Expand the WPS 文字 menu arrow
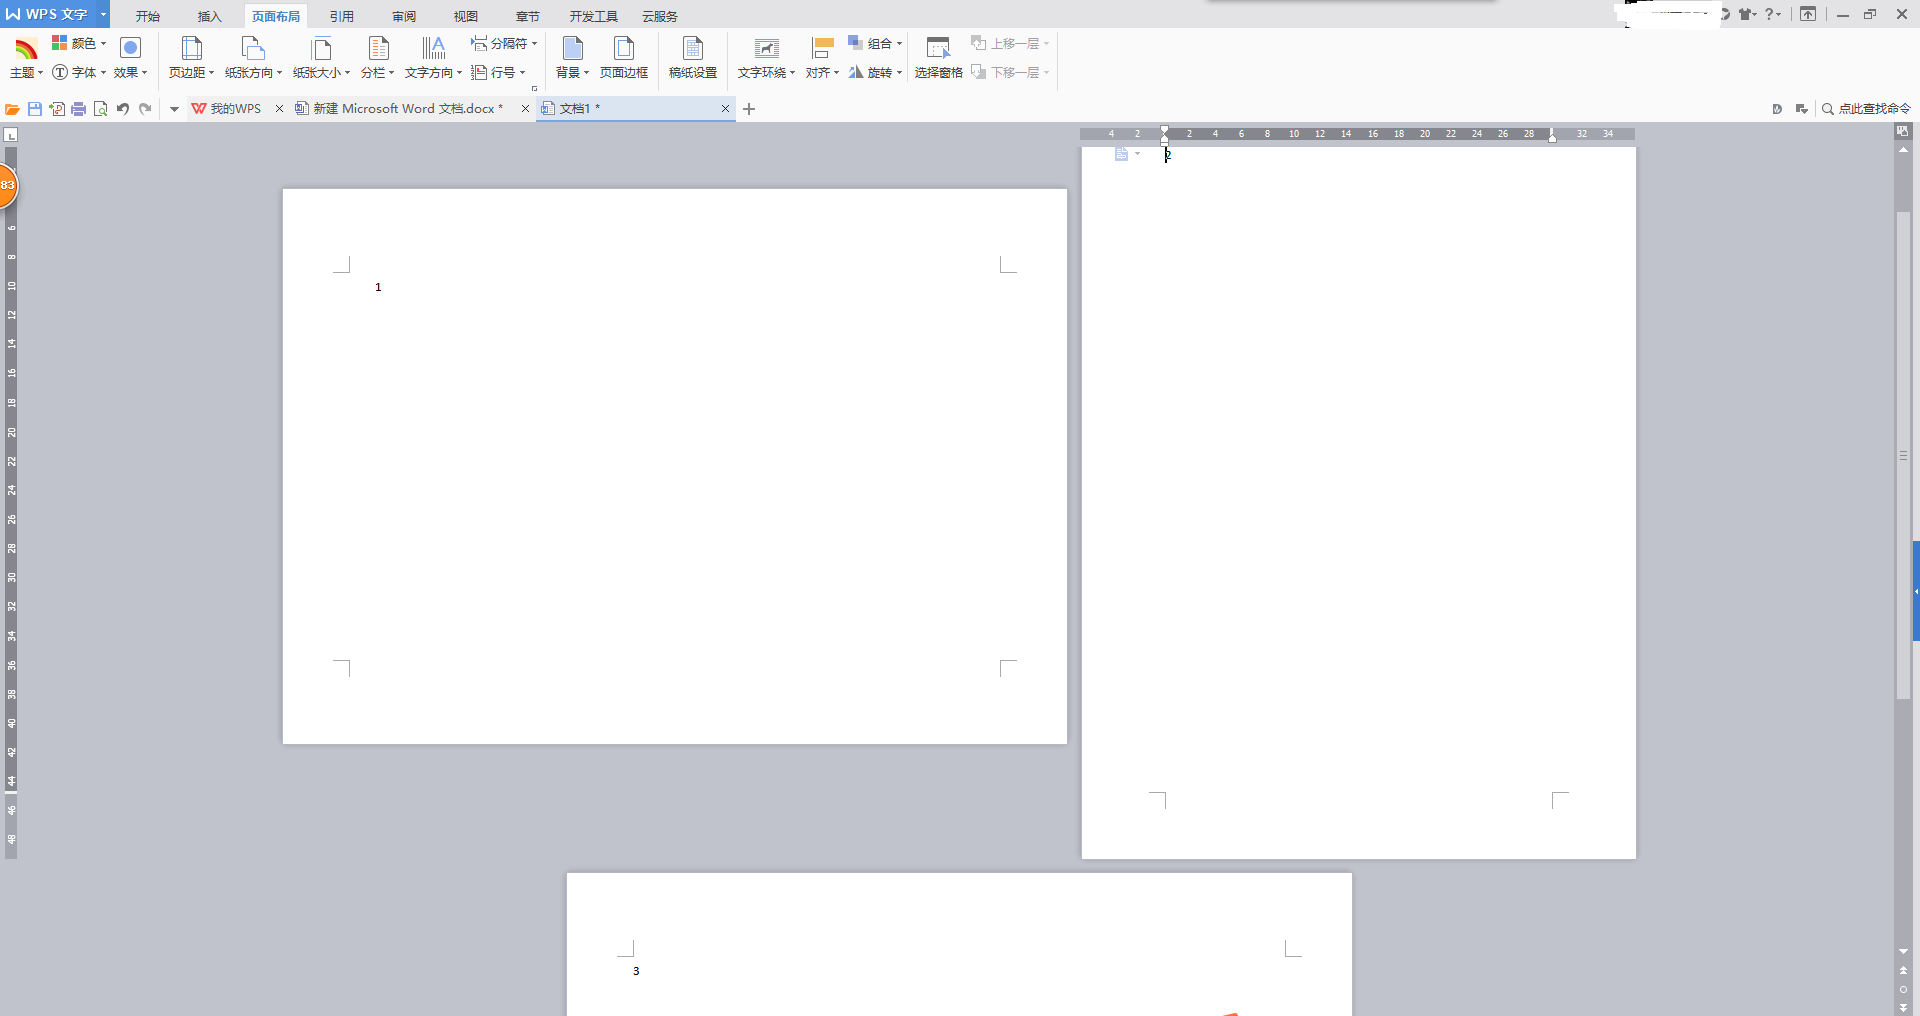1920x1016 pixels. pyautogui.click(x=103, y=14)
